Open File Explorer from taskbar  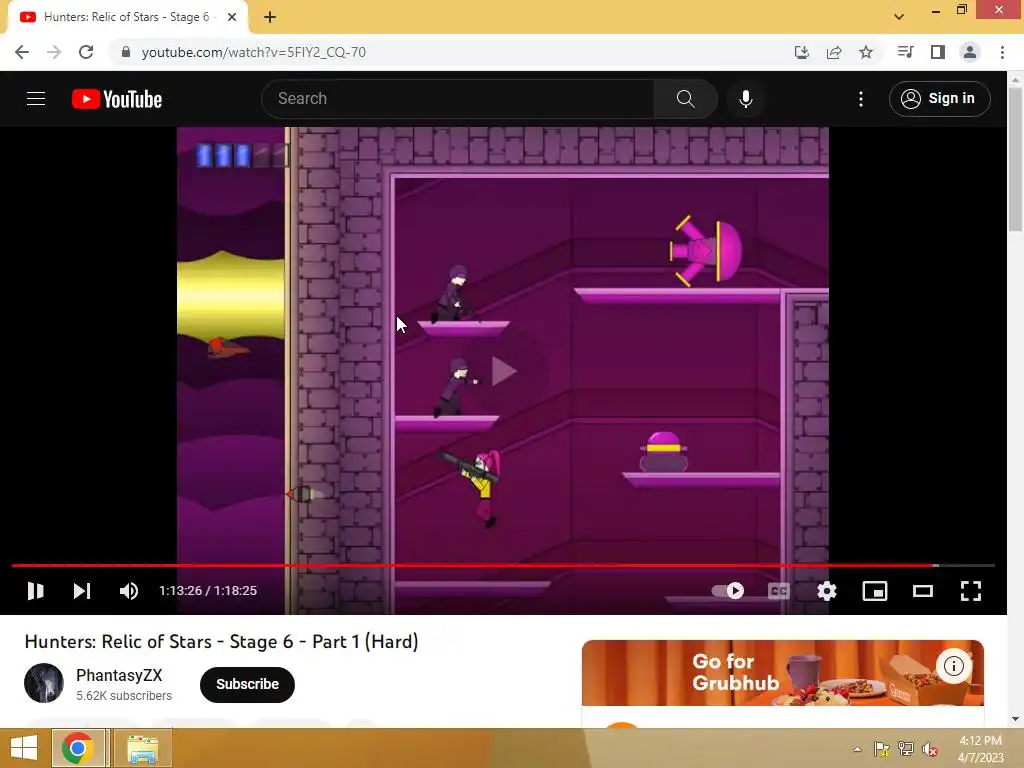[143, 748]
